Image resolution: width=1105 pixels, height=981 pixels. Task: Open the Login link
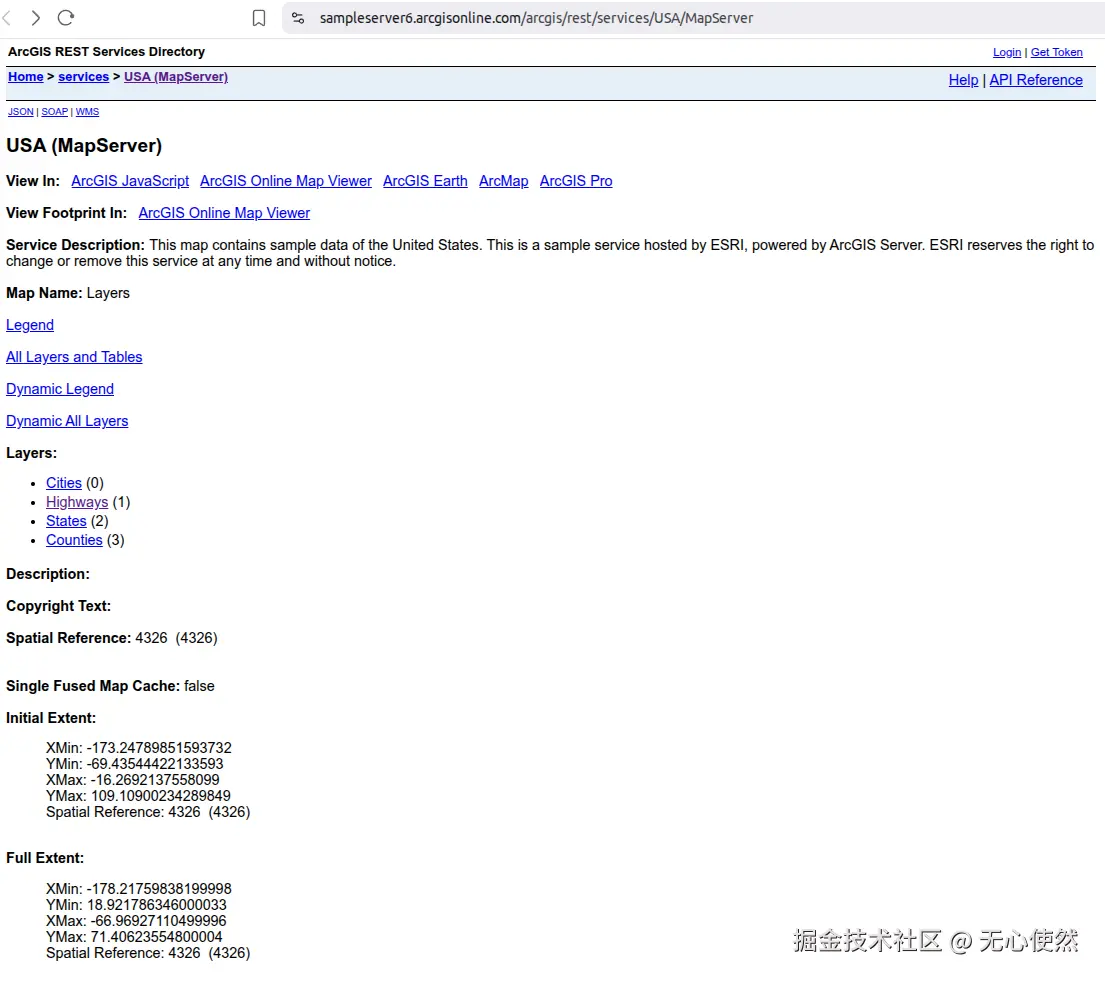[1006, 52]
